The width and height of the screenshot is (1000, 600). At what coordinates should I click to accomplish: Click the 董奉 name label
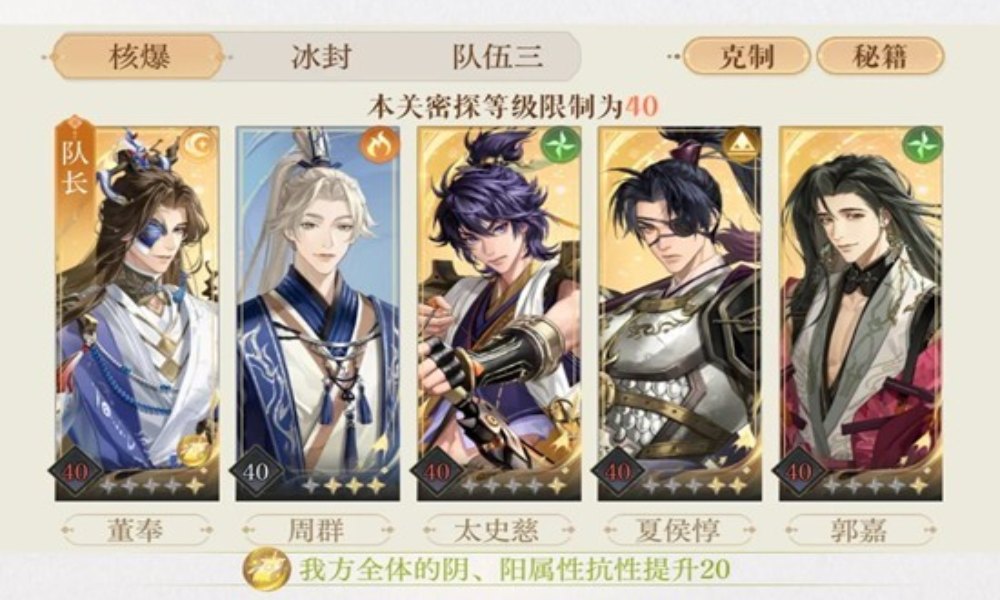coord(136,530)
